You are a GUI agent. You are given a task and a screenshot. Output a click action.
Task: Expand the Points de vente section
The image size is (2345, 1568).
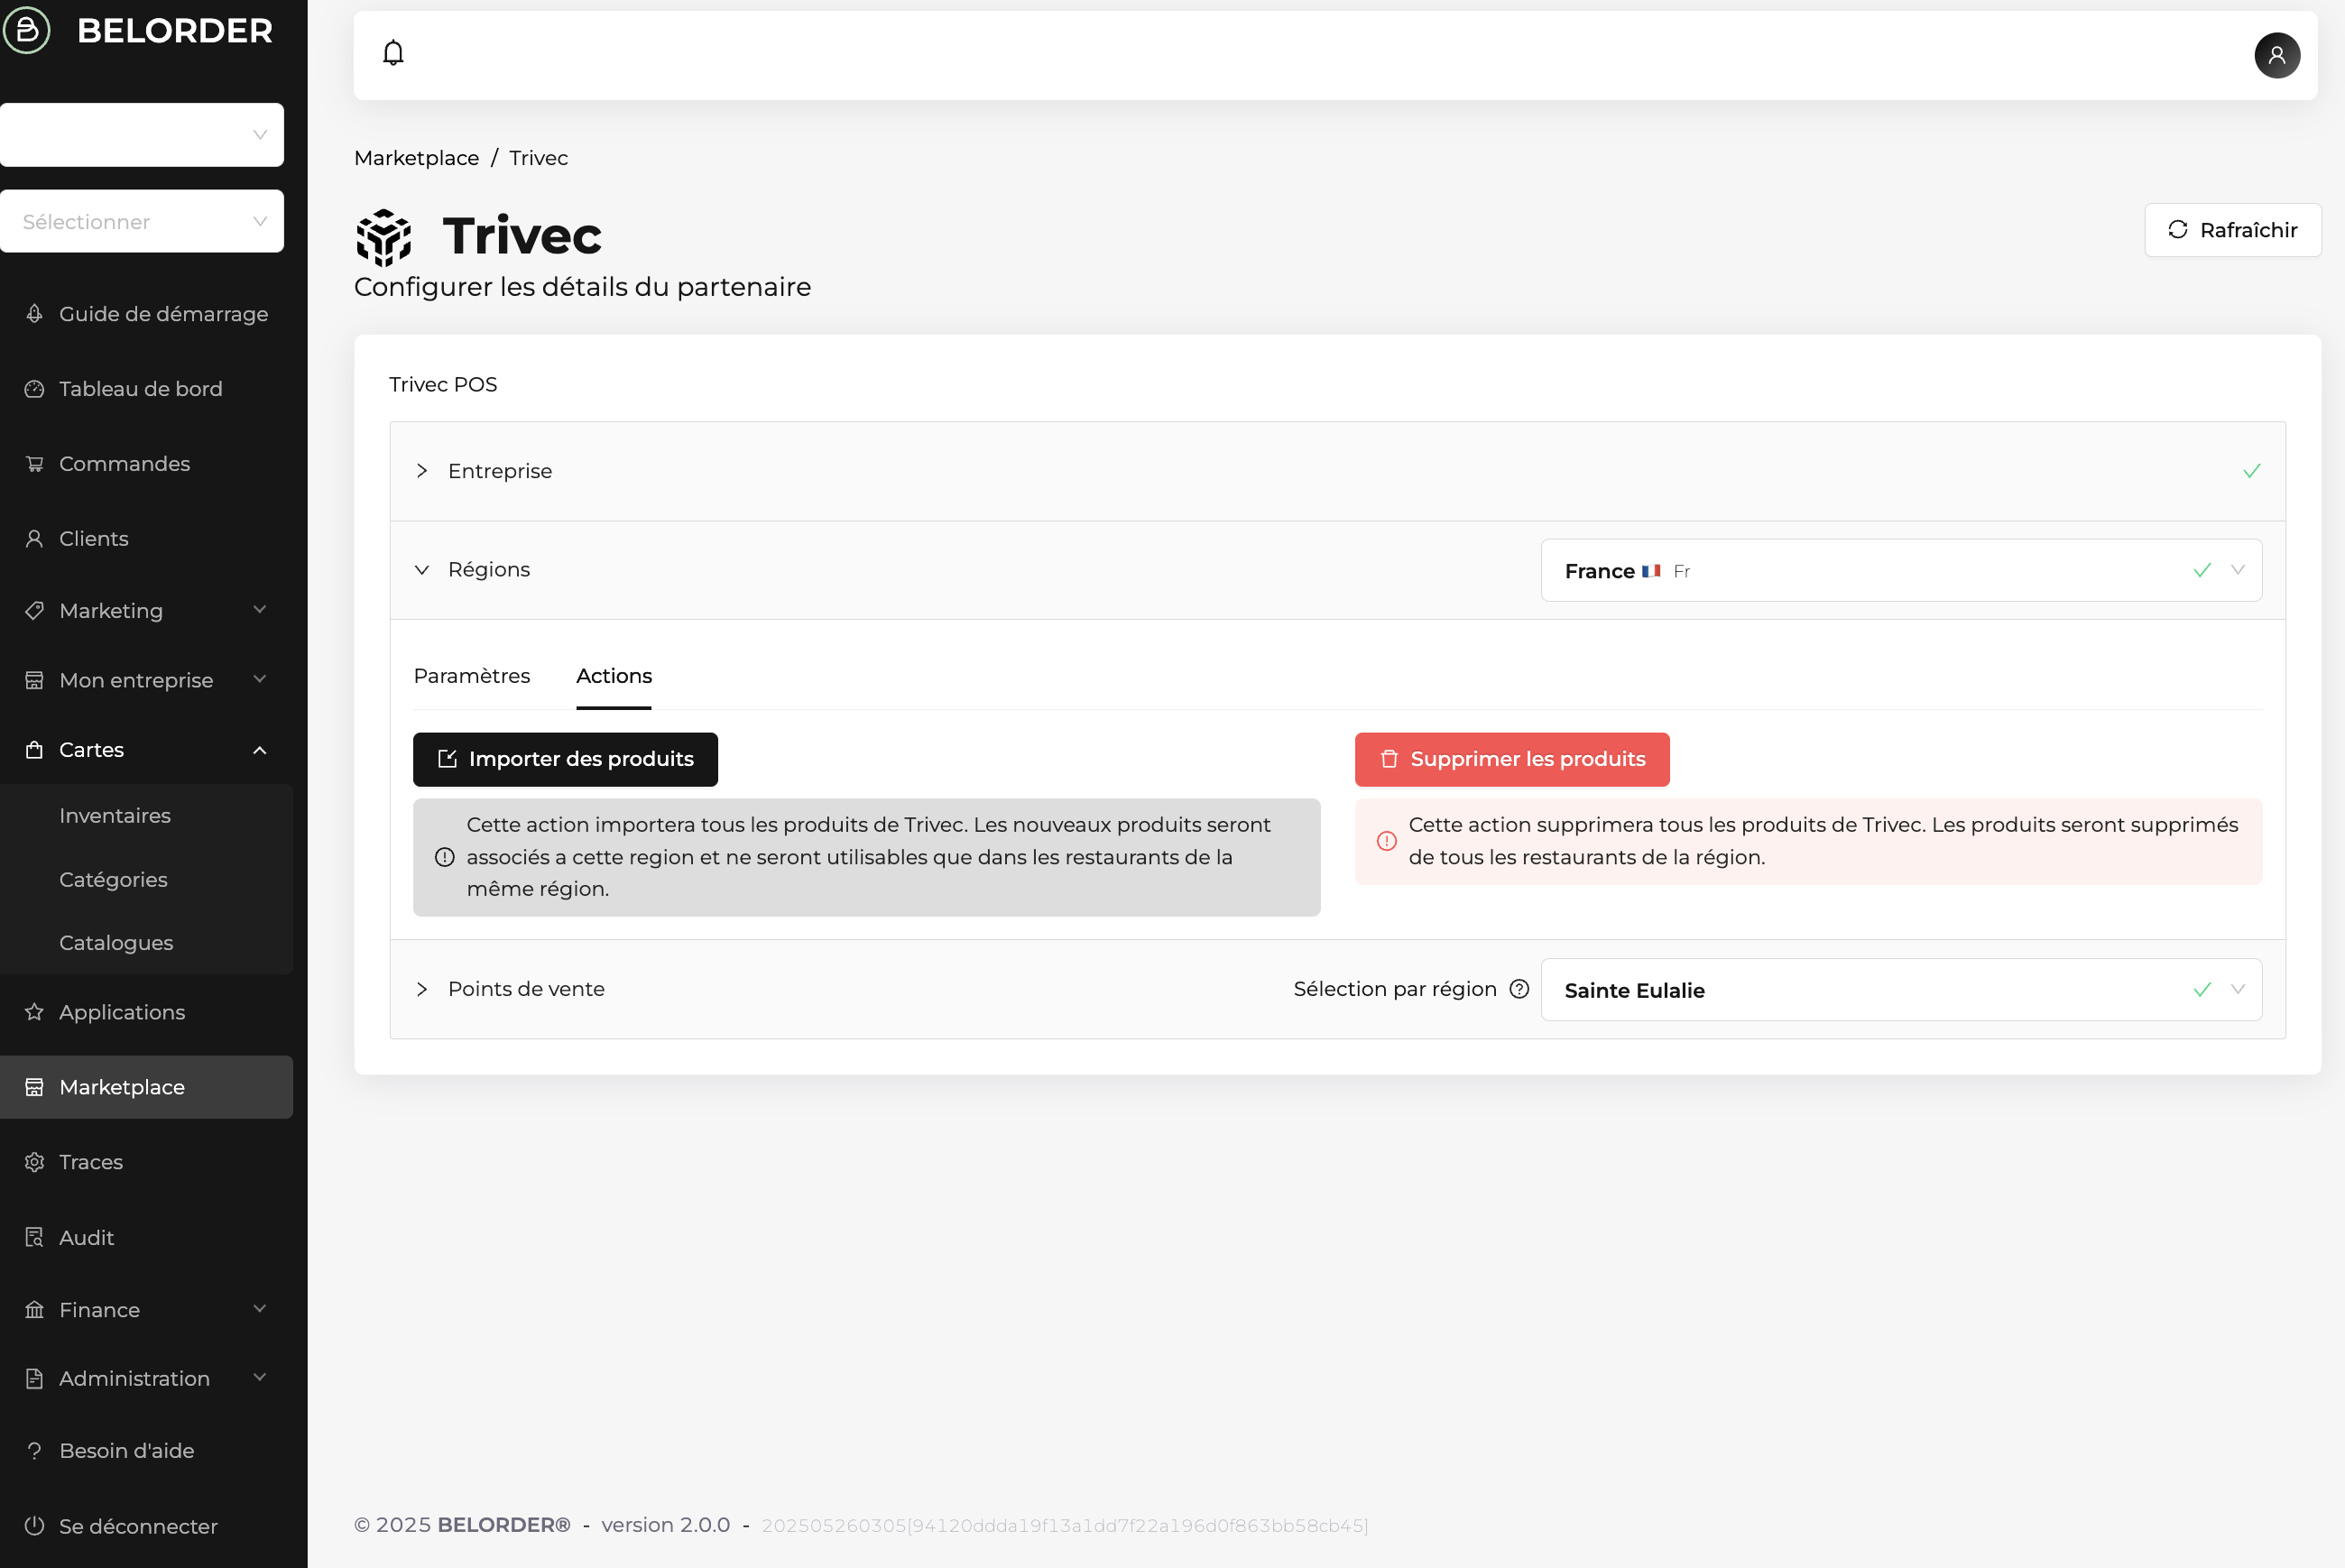pyautogui.click(x=422, y=989)
